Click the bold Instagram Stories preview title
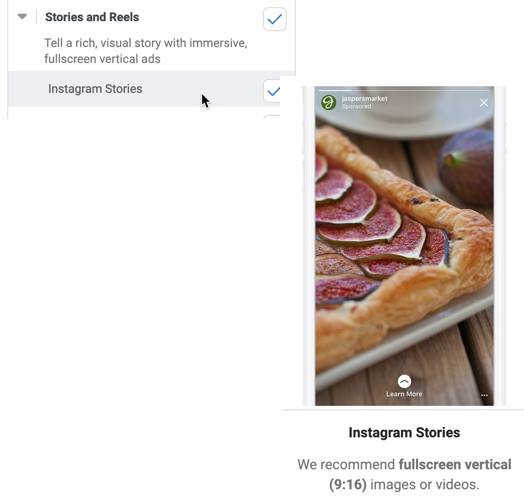 coord(404,432)
